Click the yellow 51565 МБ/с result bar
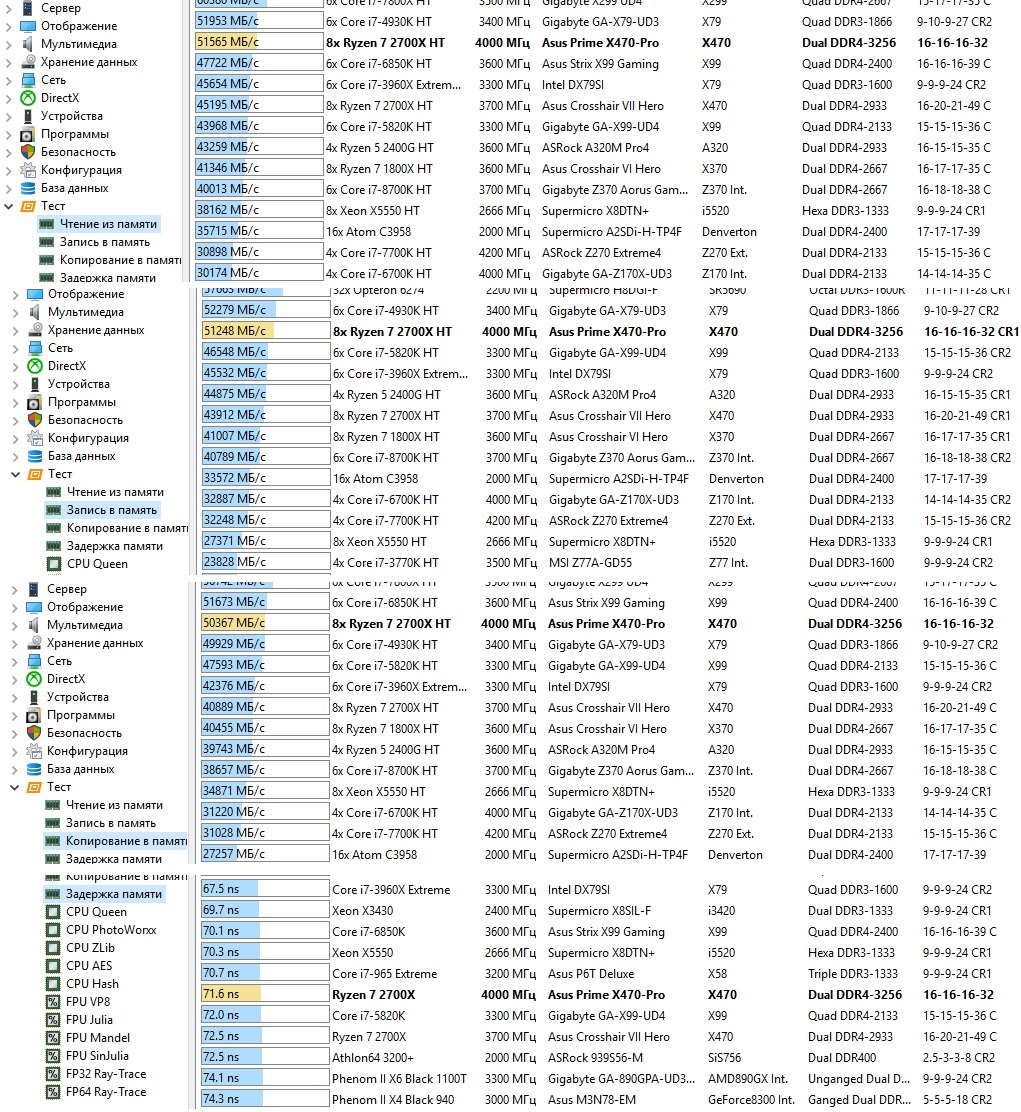The height and width of the screenshot is (1112, 1021). coord(259,43)
